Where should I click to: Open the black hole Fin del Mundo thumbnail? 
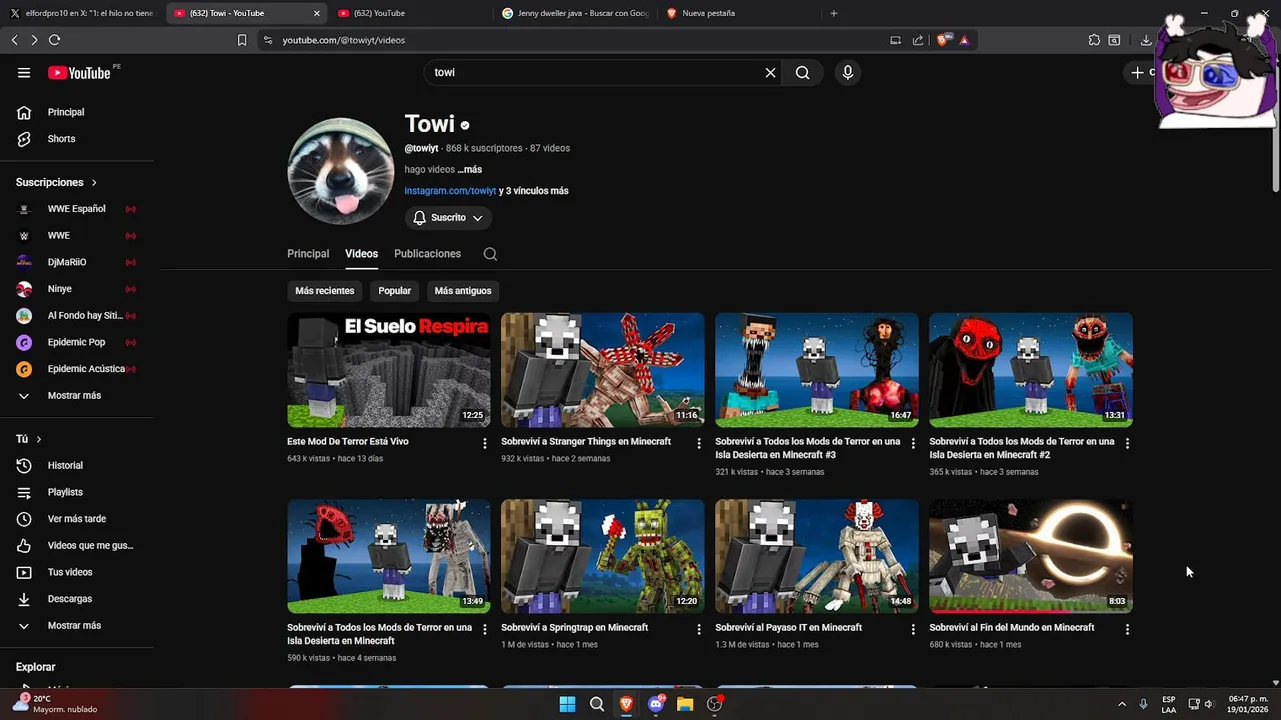coord(1031,556)
